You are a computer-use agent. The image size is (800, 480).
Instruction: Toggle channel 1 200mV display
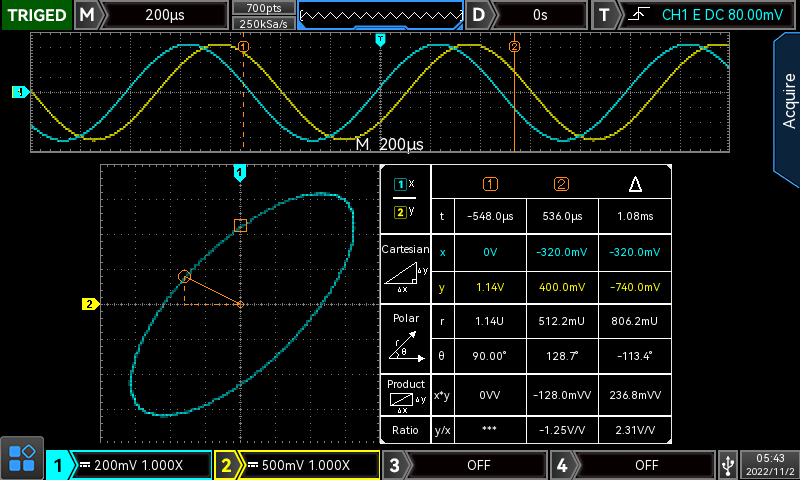[x=140, y=465]
